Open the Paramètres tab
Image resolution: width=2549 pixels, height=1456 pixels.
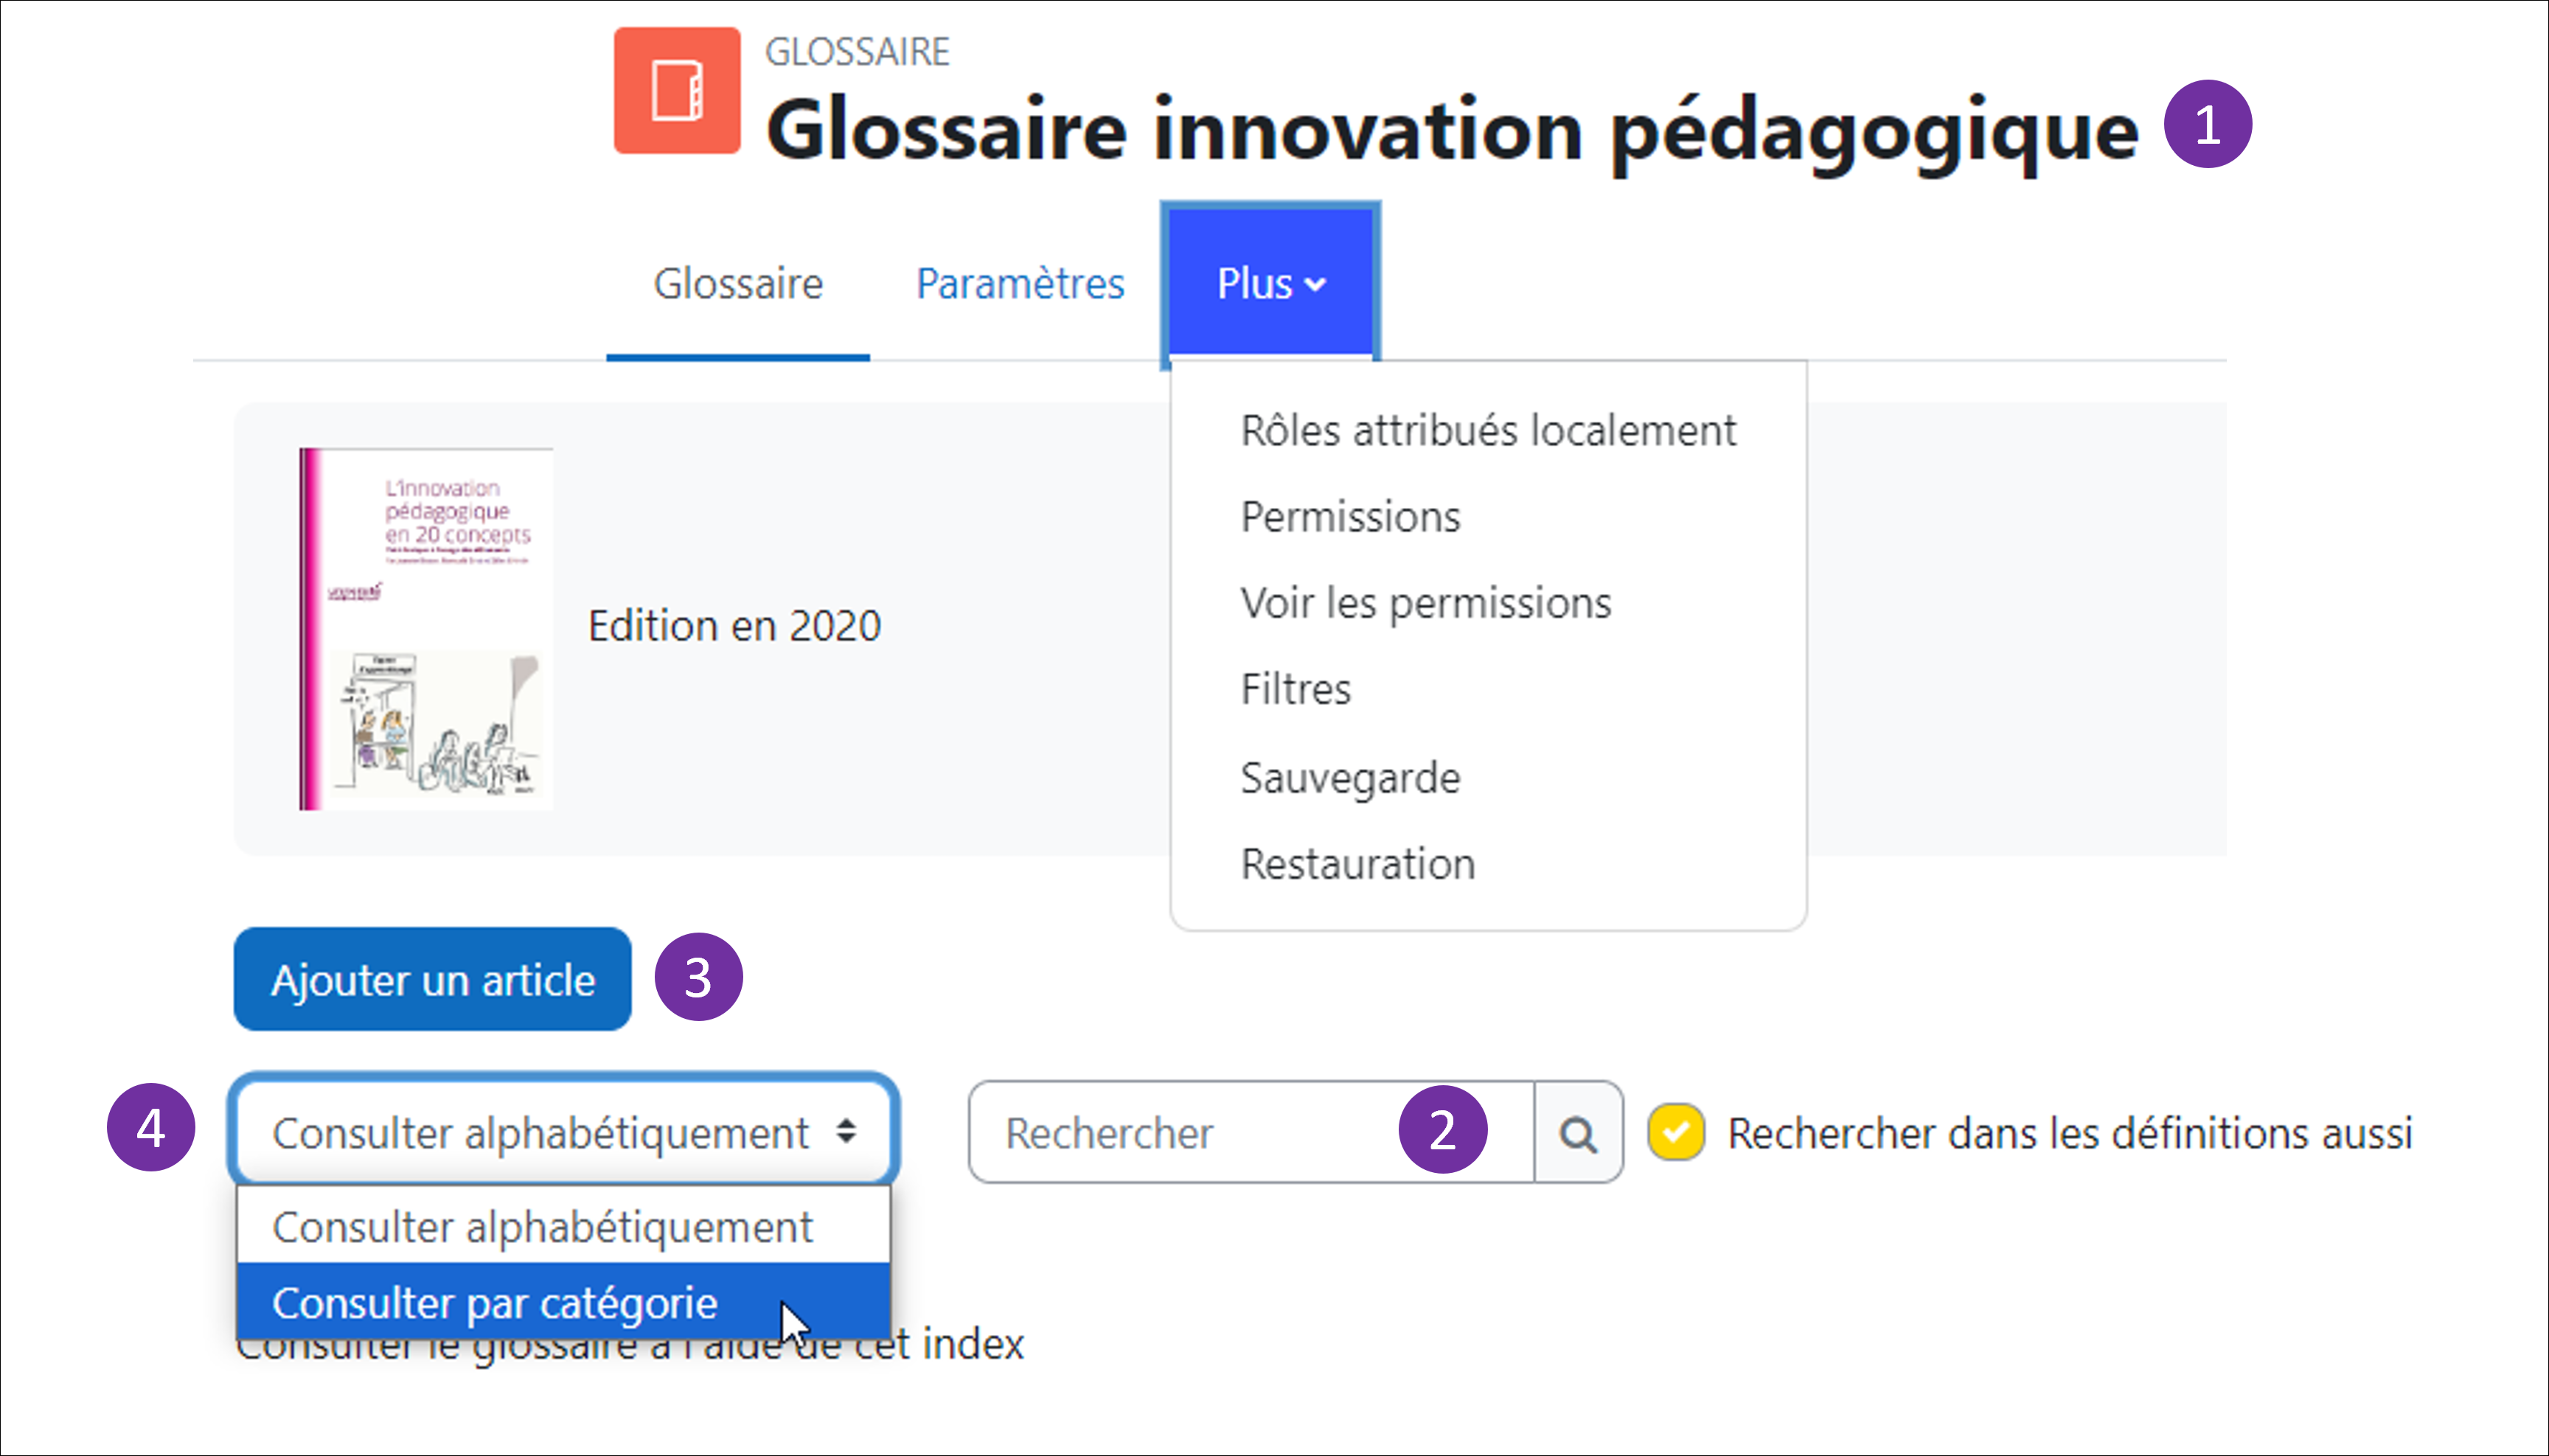tap(1020, 284)
